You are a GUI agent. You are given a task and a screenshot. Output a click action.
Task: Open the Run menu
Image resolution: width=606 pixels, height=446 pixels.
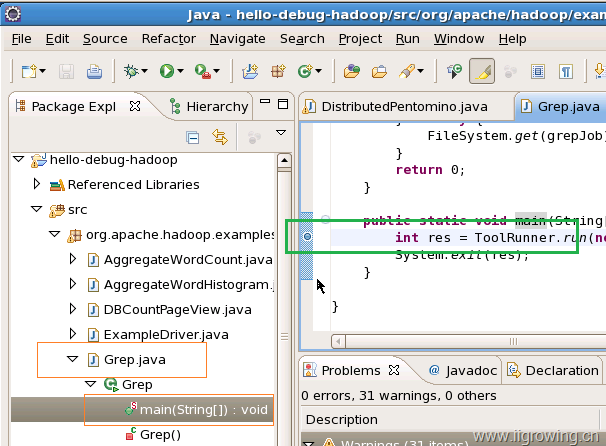[408, 39]
